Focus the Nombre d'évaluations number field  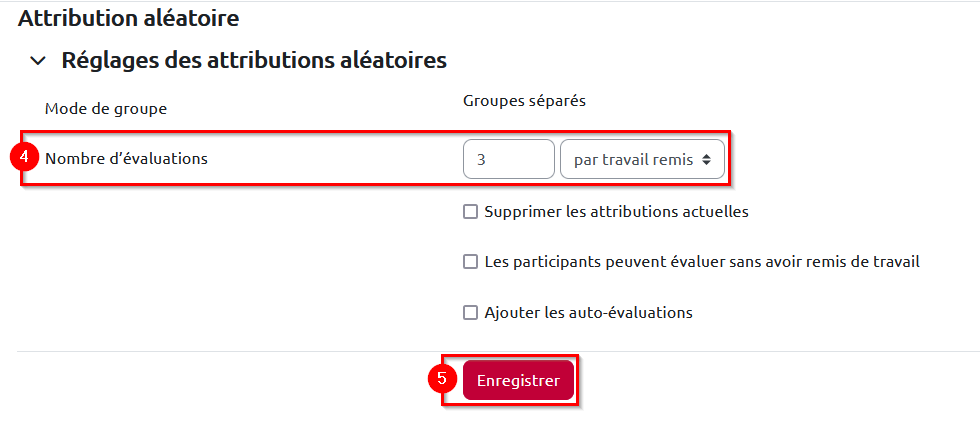[508, 159]
